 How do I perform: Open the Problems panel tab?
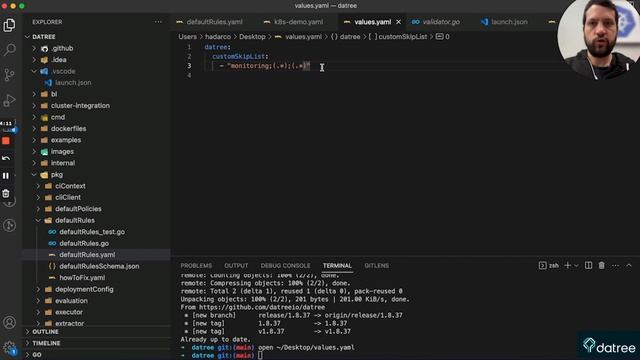[196, 266]
